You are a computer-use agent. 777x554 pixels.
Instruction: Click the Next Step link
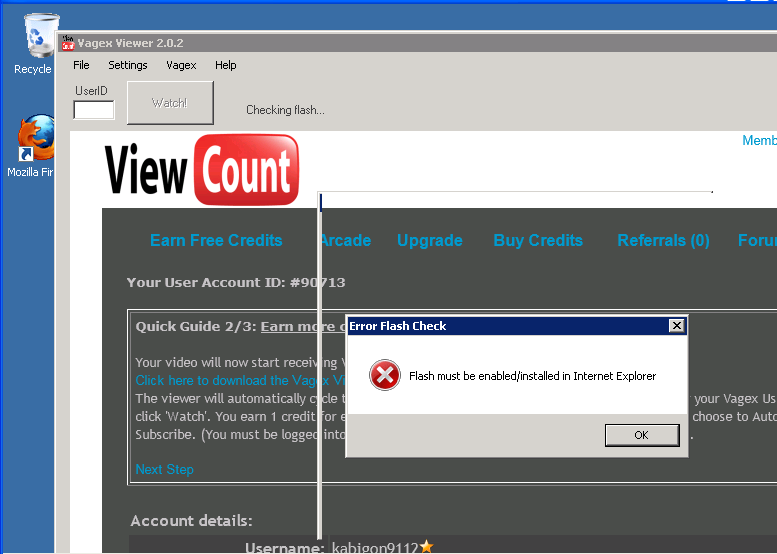(165, 469)
